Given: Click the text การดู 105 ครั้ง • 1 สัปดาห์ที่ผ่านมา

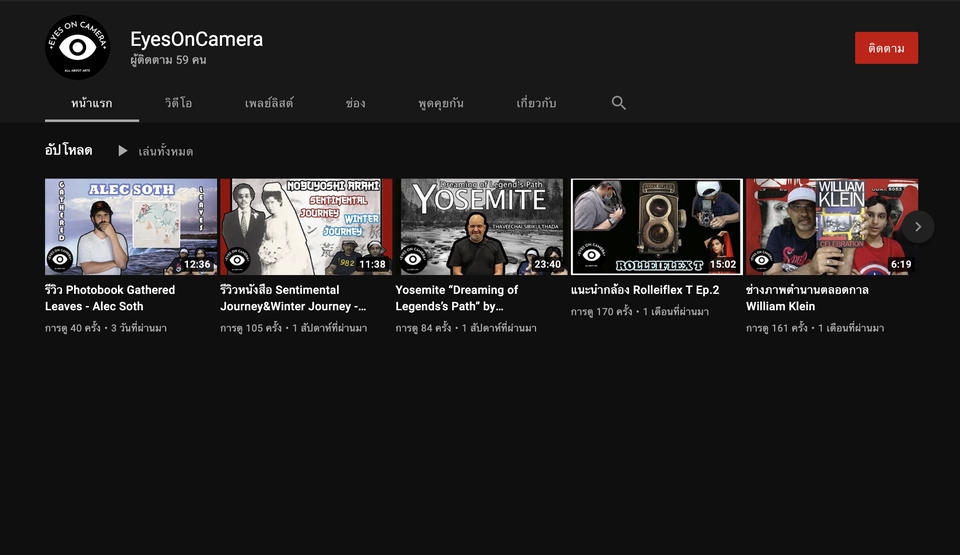Looking at the screenshot, I should pos(294,328).
